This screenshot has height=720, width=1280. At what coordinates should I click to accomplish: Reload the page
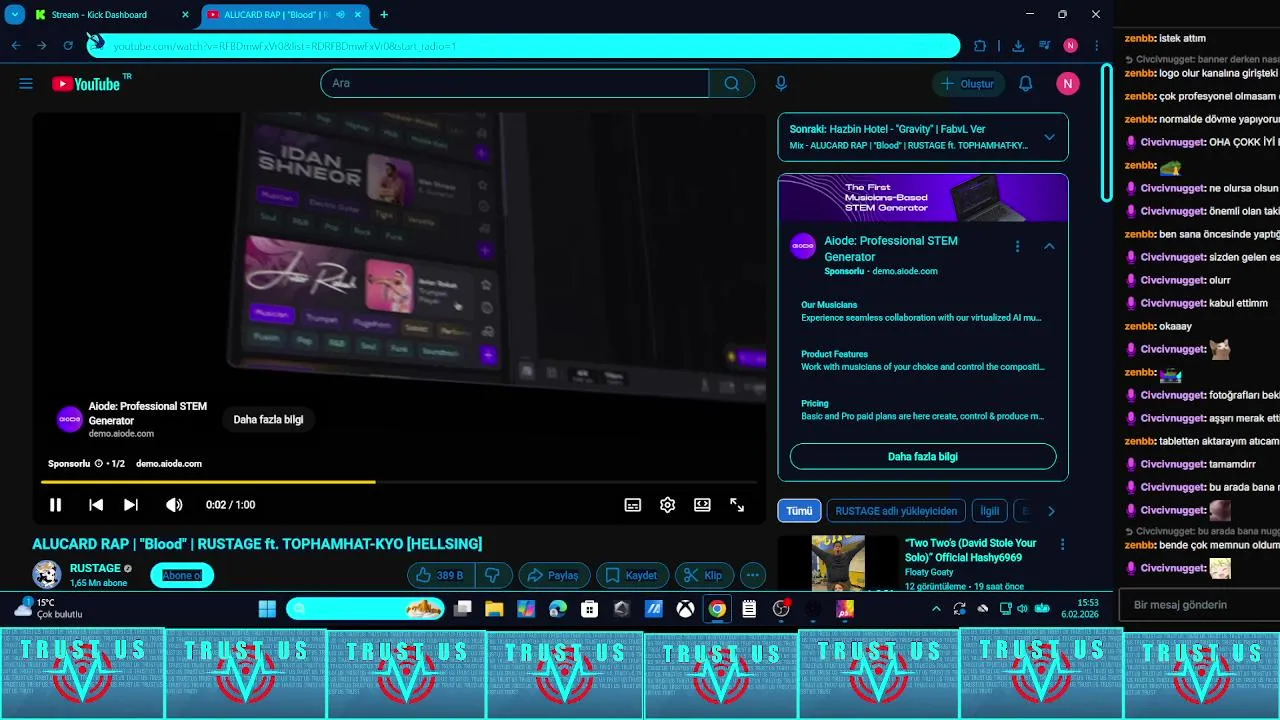[x=68, y=46]
